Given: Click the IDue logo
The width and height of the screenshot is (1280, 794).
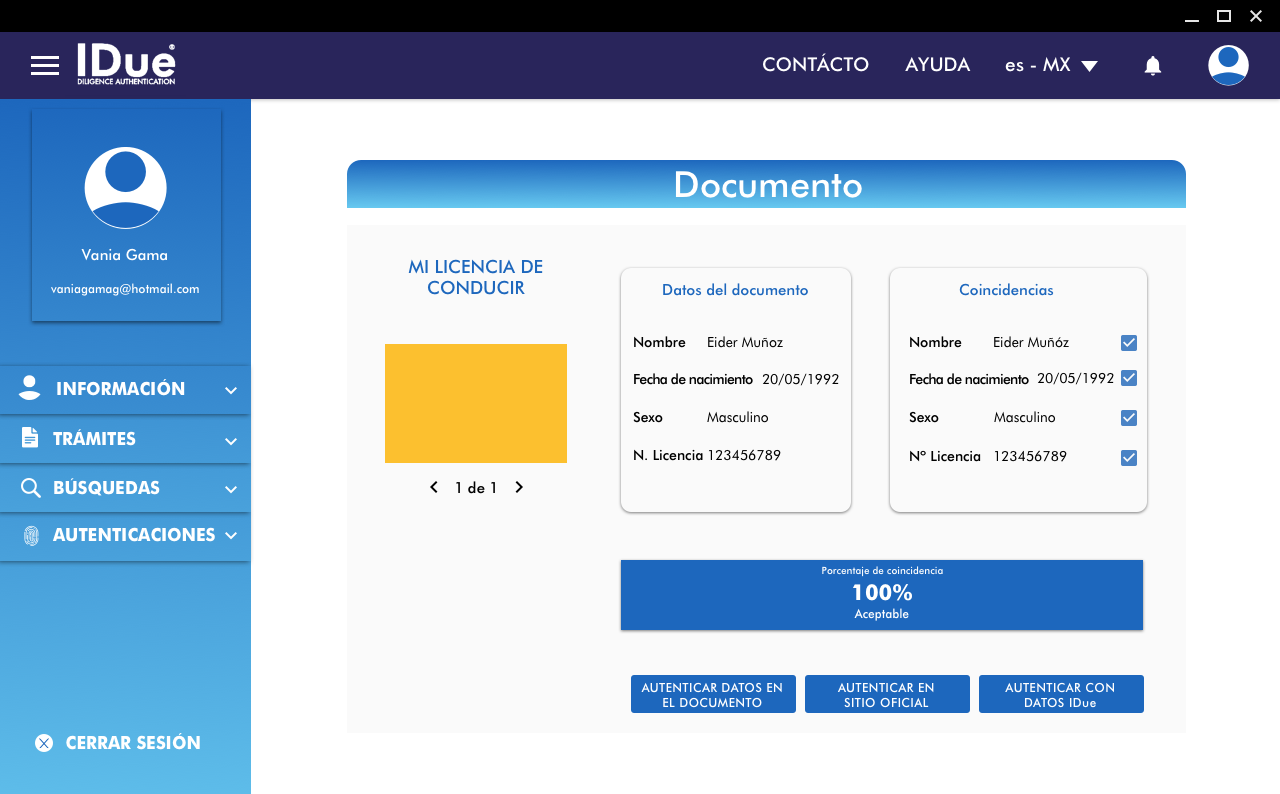Looking at the screenshot, I should (x=126, y=65).
